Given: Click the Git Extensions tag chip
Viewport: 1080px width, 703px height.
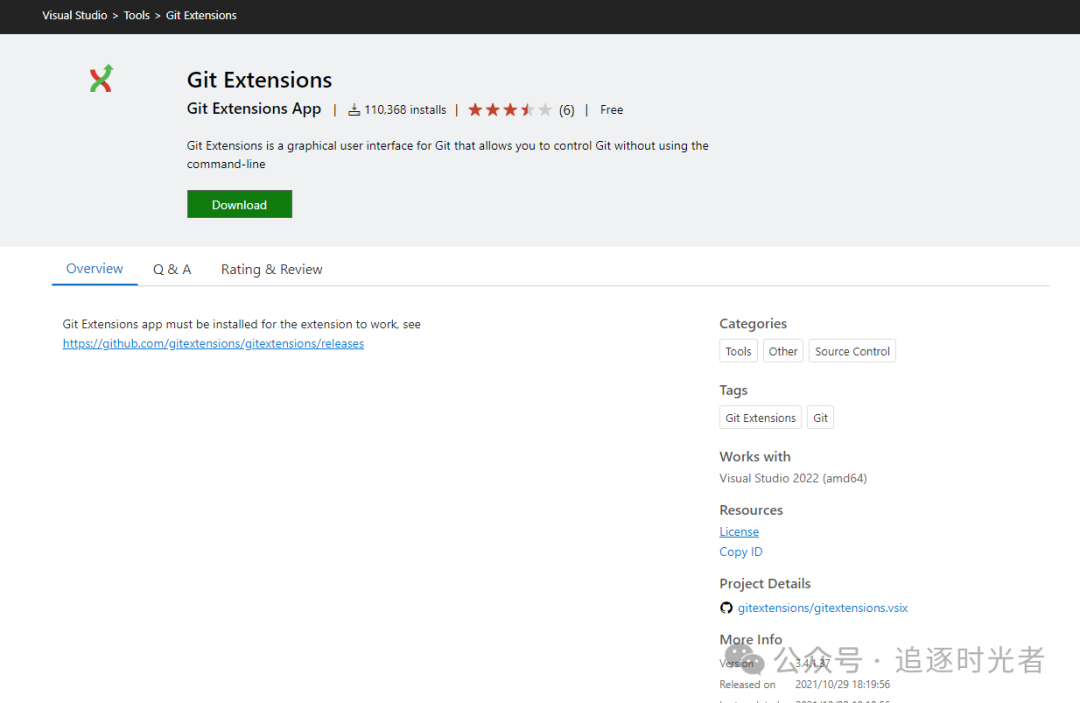Looking at the screenshot, I should click(x=760, y=418).
